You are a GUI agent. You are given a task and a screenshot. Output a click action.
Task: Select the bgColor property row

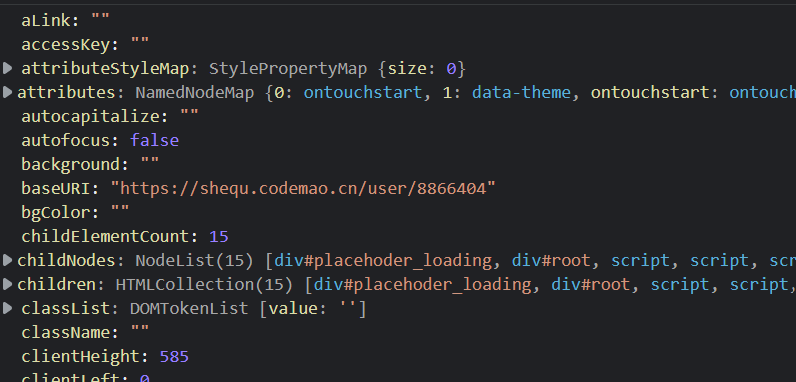[x=76, y=212]
